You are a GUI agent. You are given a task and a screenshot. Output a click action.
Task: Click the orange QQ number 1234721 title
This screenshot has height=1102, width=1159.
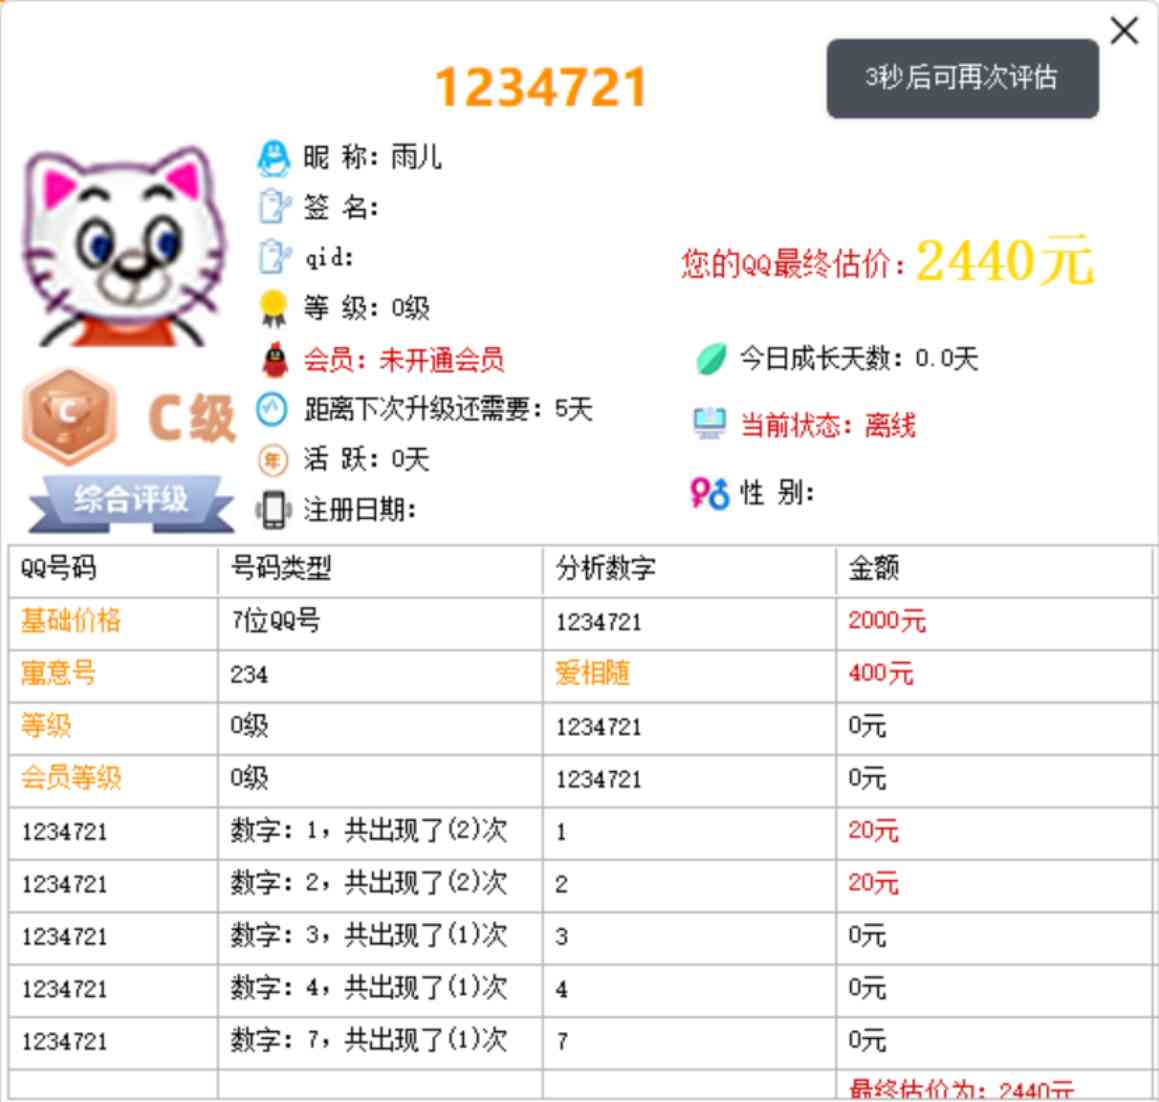pos(541,87)
